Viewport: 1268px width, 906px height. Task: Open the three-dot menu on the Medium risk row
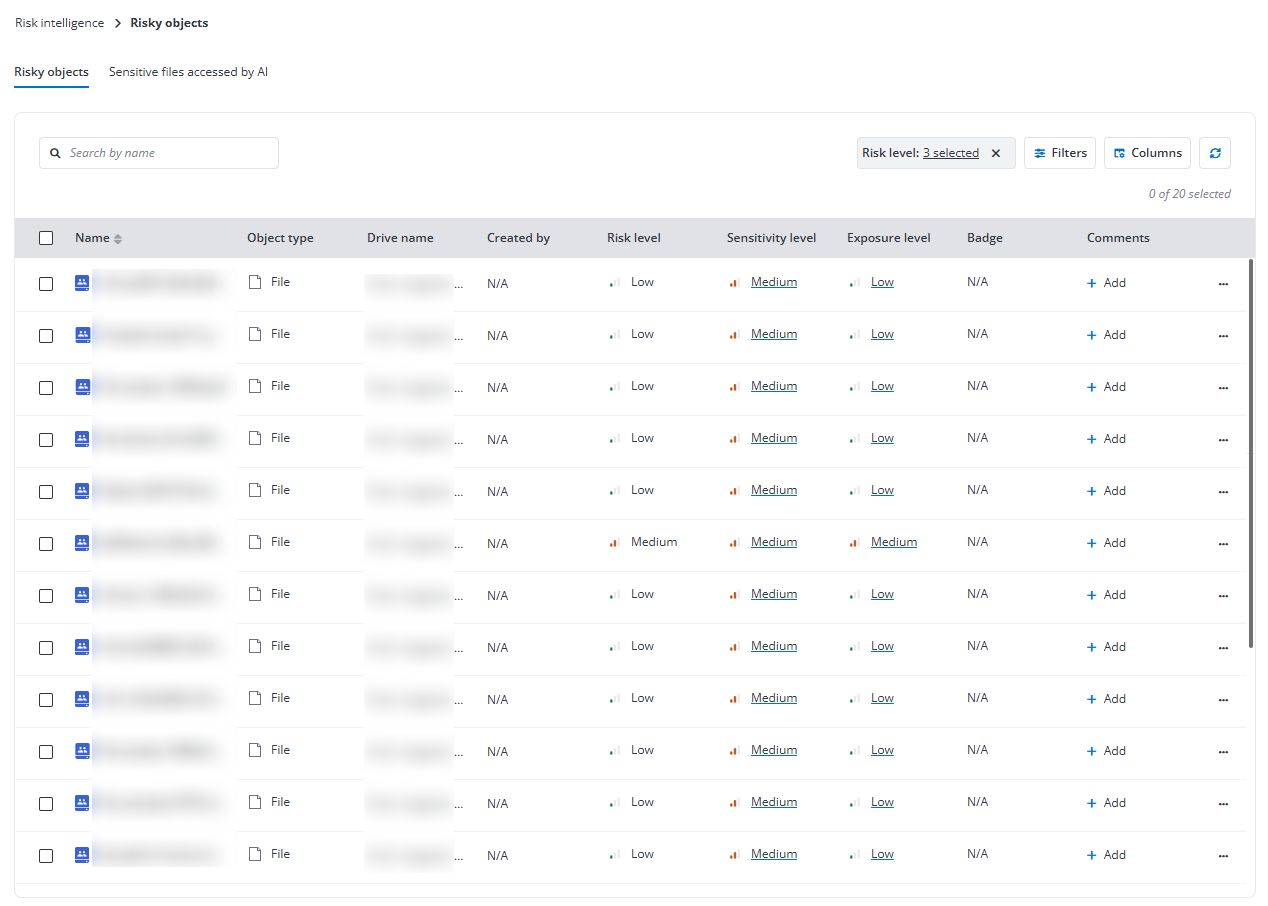pos(1223,544)
